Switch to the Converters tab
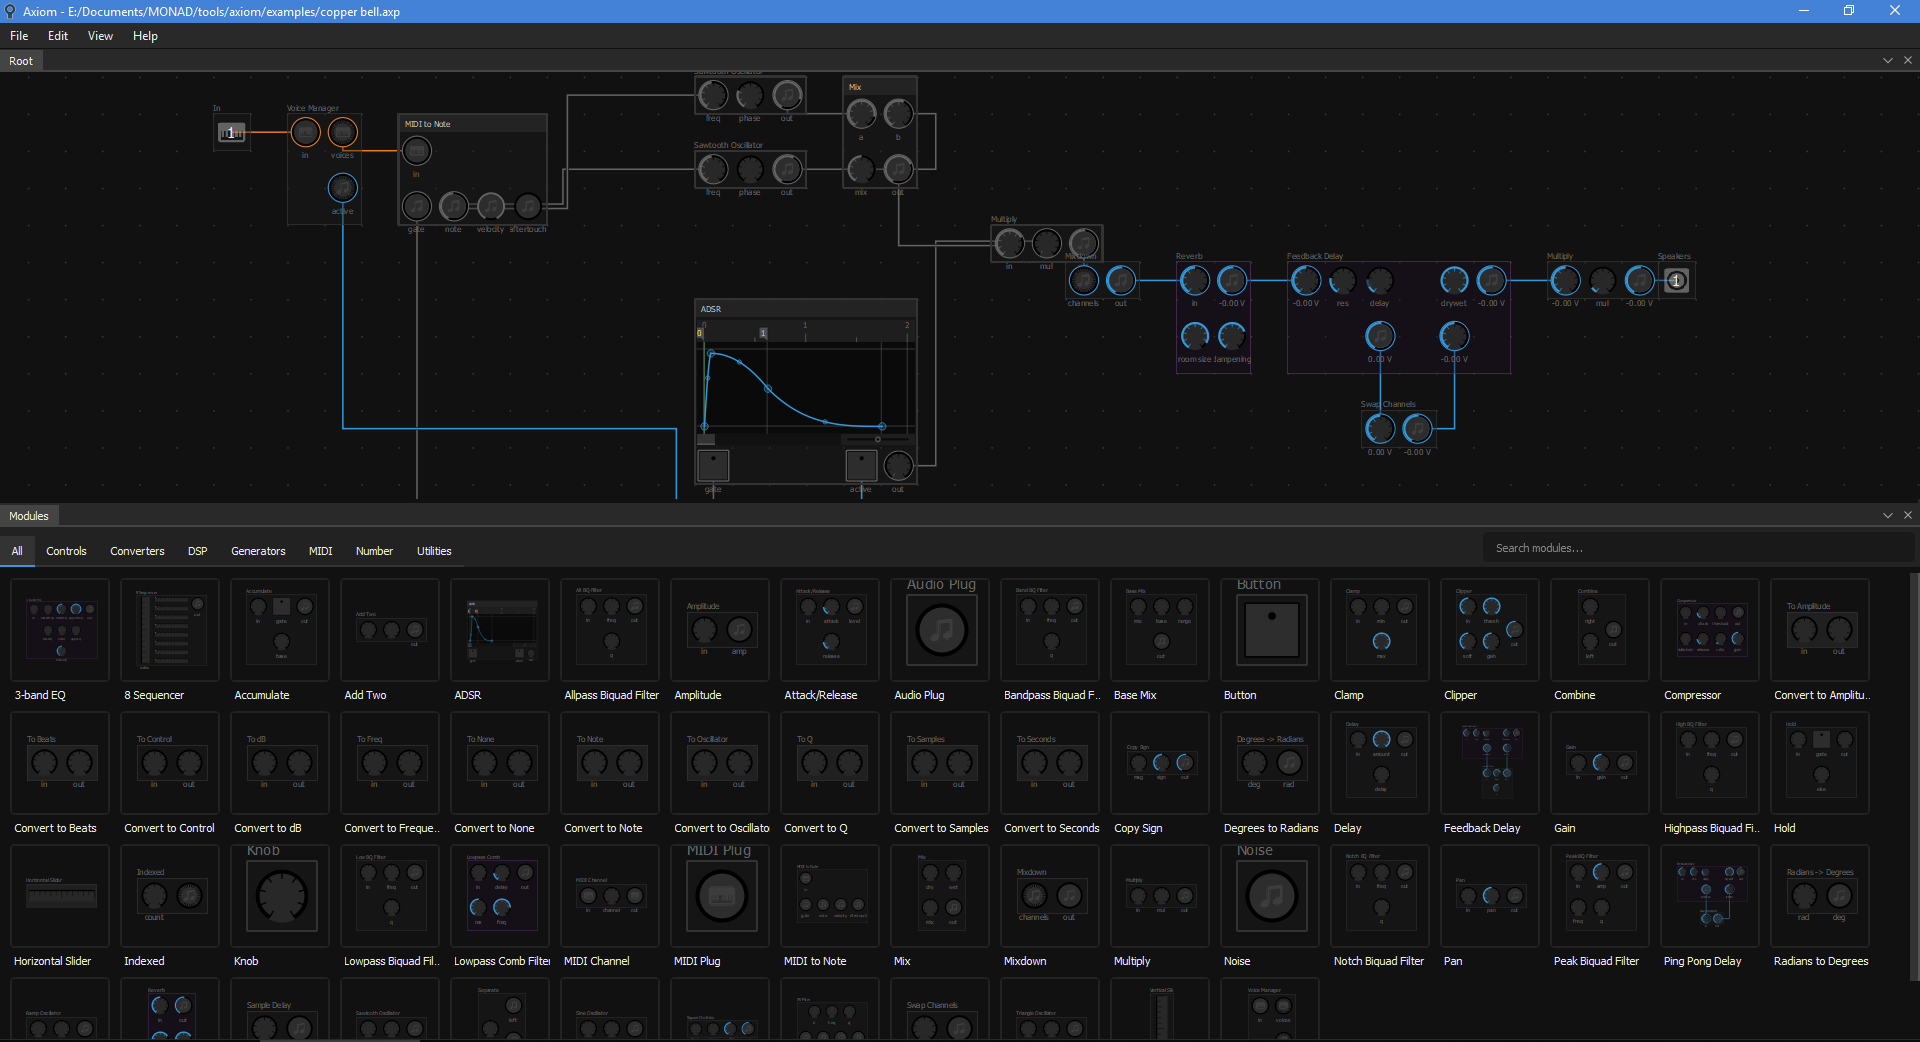The width and height of the screenshot is (1920, 1042). click(137, 550)
